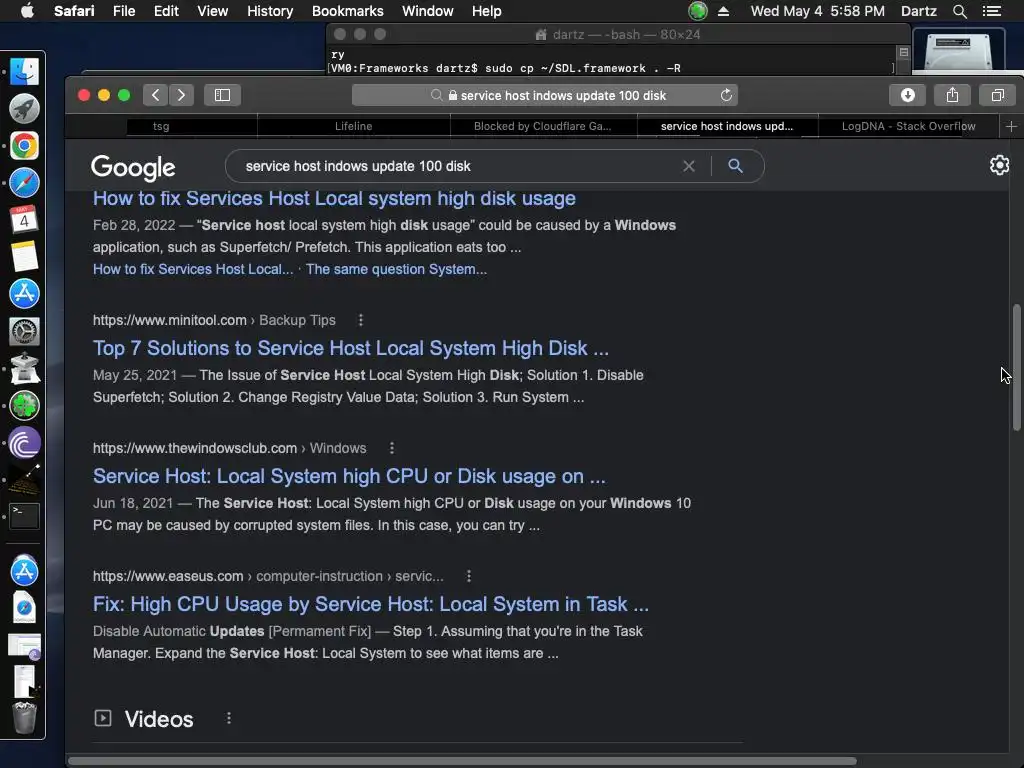Switch to Blocked by Cloudflare tab

pos(543,126)
